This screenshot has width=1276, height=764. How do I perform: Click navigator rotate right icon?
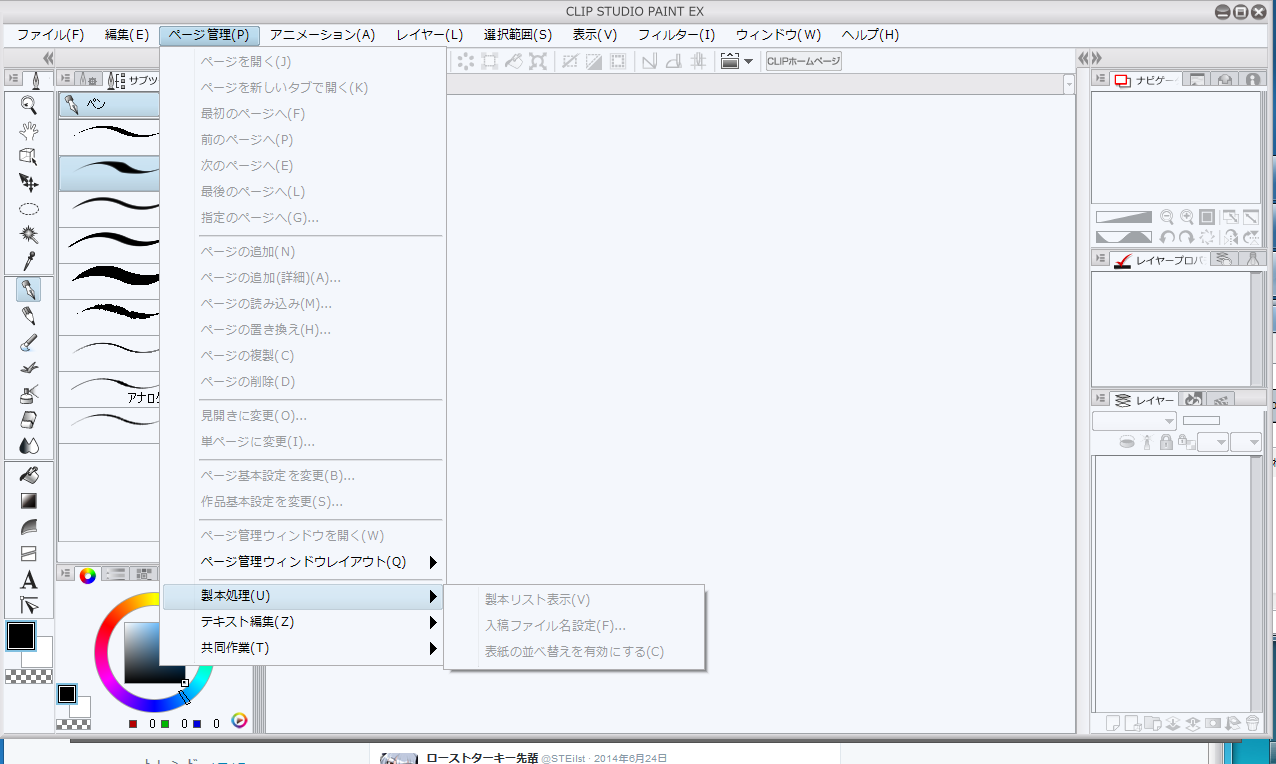click(1186, 237)
